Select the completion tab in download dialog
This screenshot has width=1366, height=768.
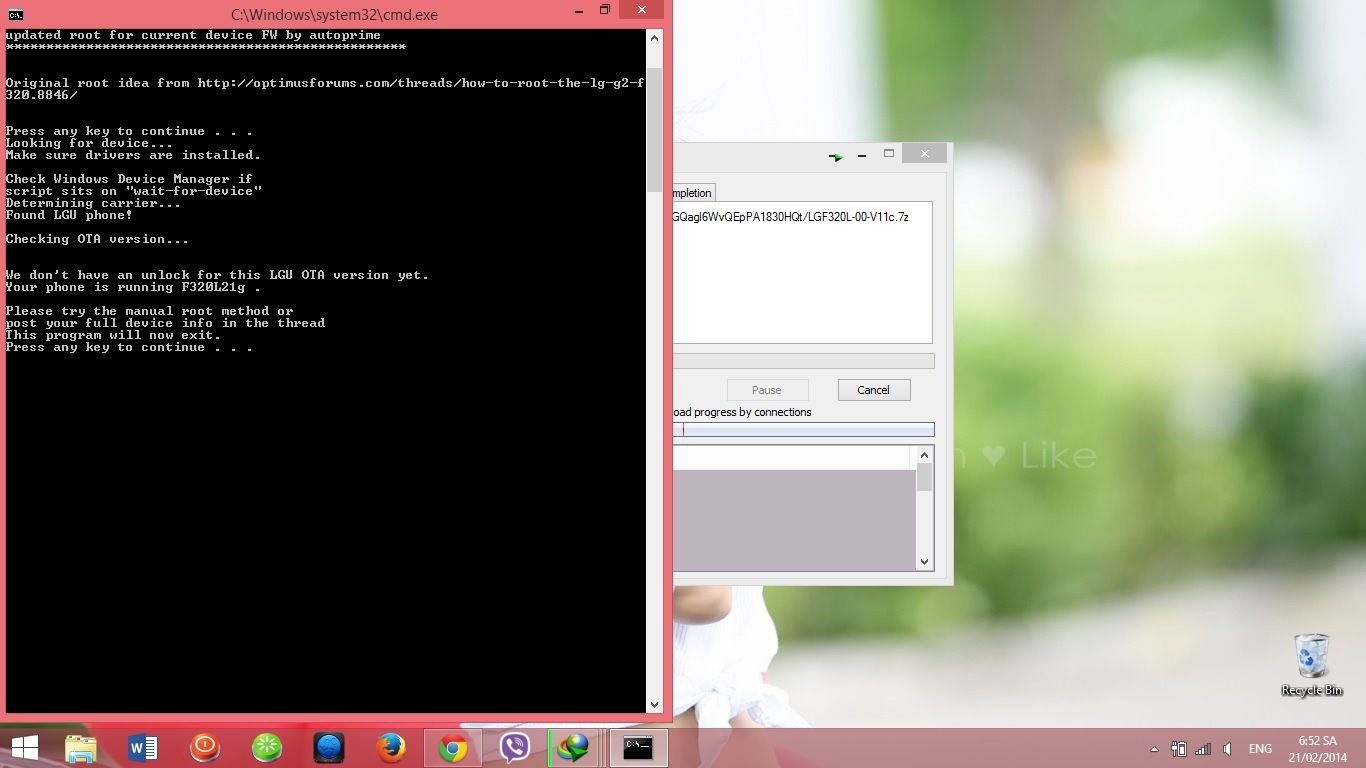[692, 193]
